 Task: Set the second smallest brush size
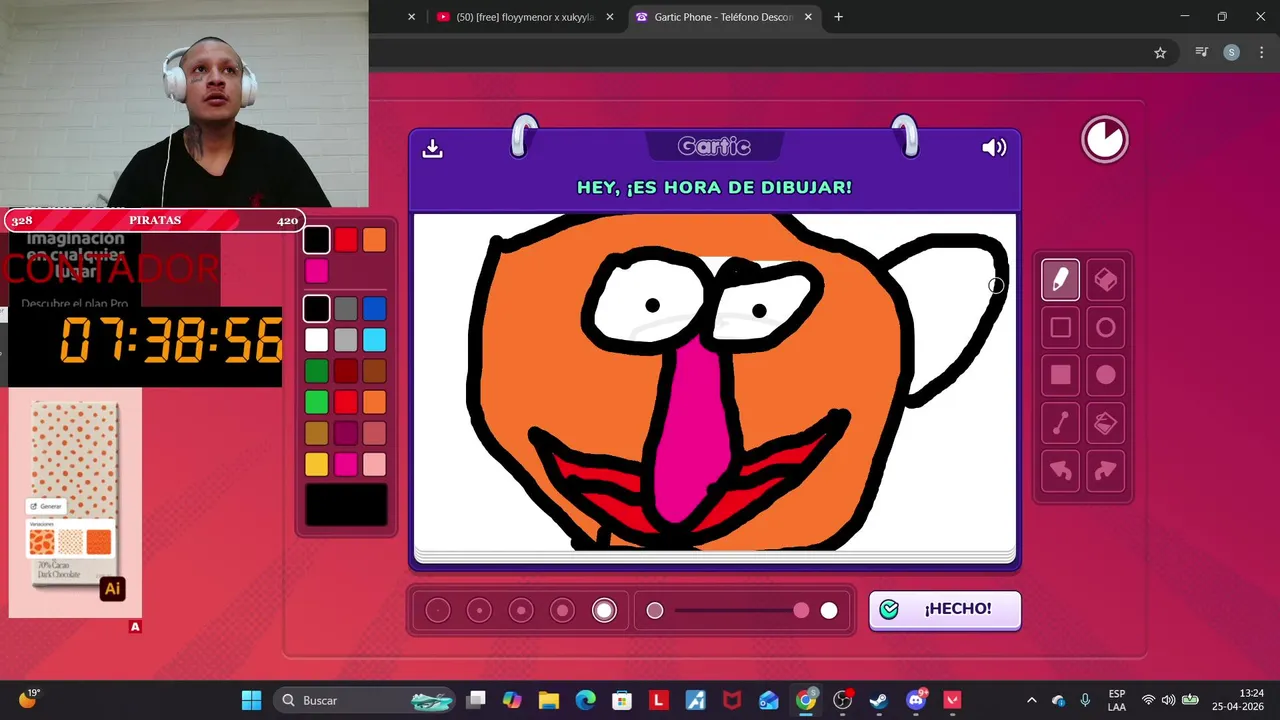click(x=479, y=610)
